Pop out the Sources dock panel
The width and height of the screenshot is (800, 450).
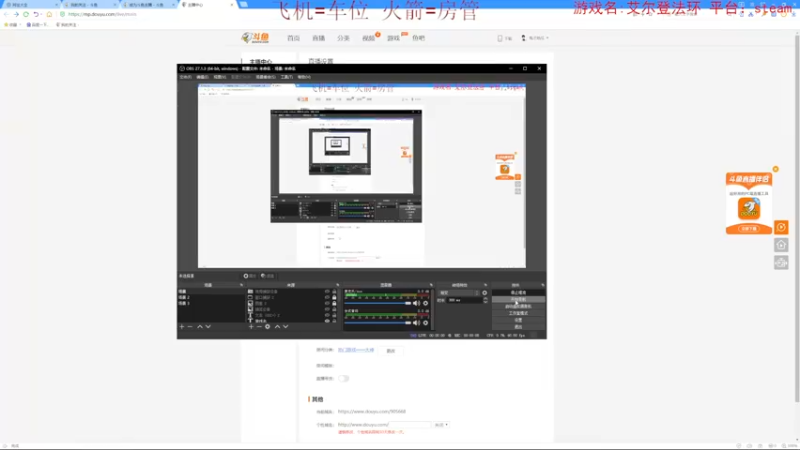click(x=337, y=285)
